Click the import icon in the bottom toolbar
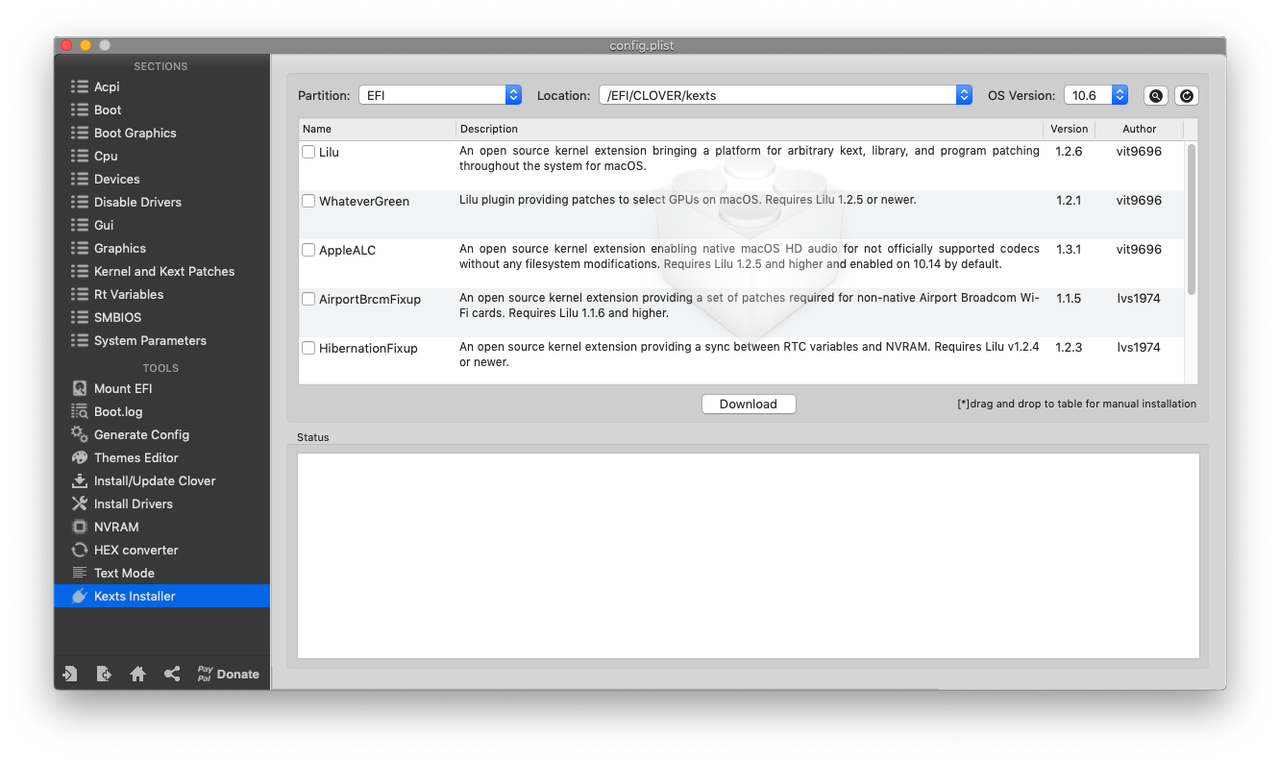This screenshot has height=761, width=1280. point(70,674)
